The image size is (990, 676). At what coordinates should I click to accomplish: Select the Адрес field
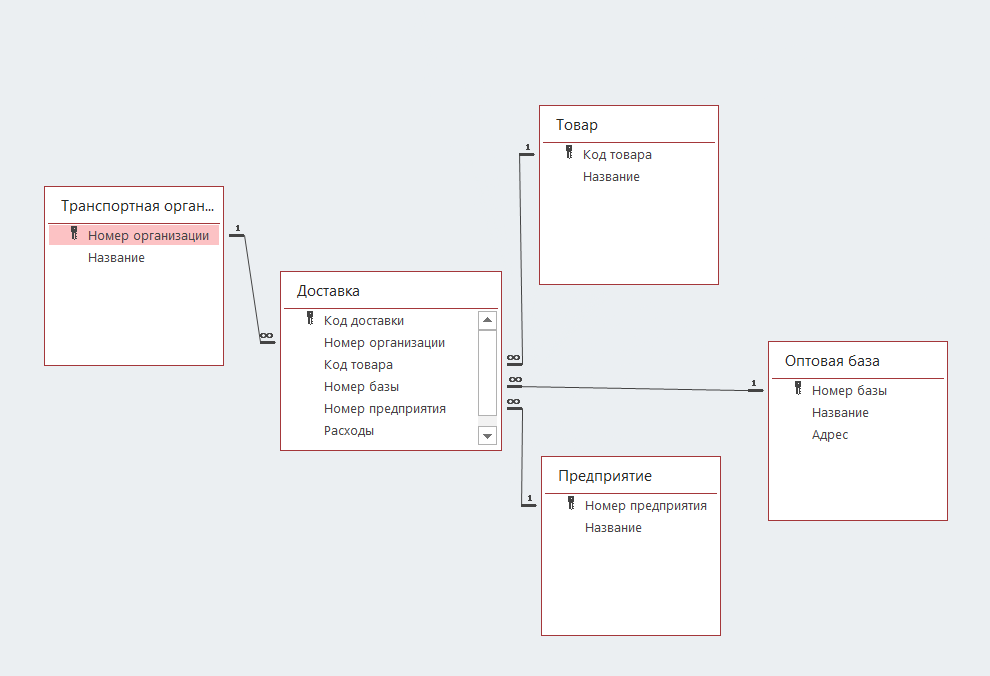coord(830,435)
